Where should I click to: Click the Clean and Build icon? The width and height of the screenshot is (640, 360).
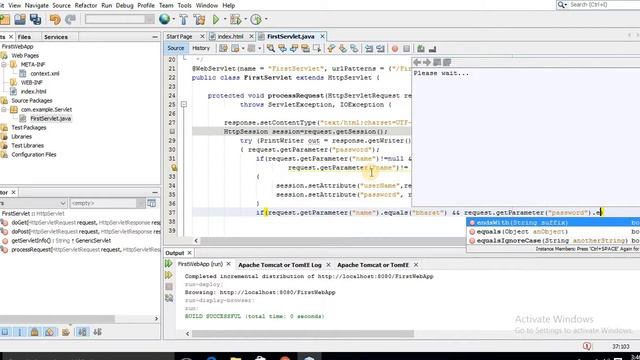(199, 19)
